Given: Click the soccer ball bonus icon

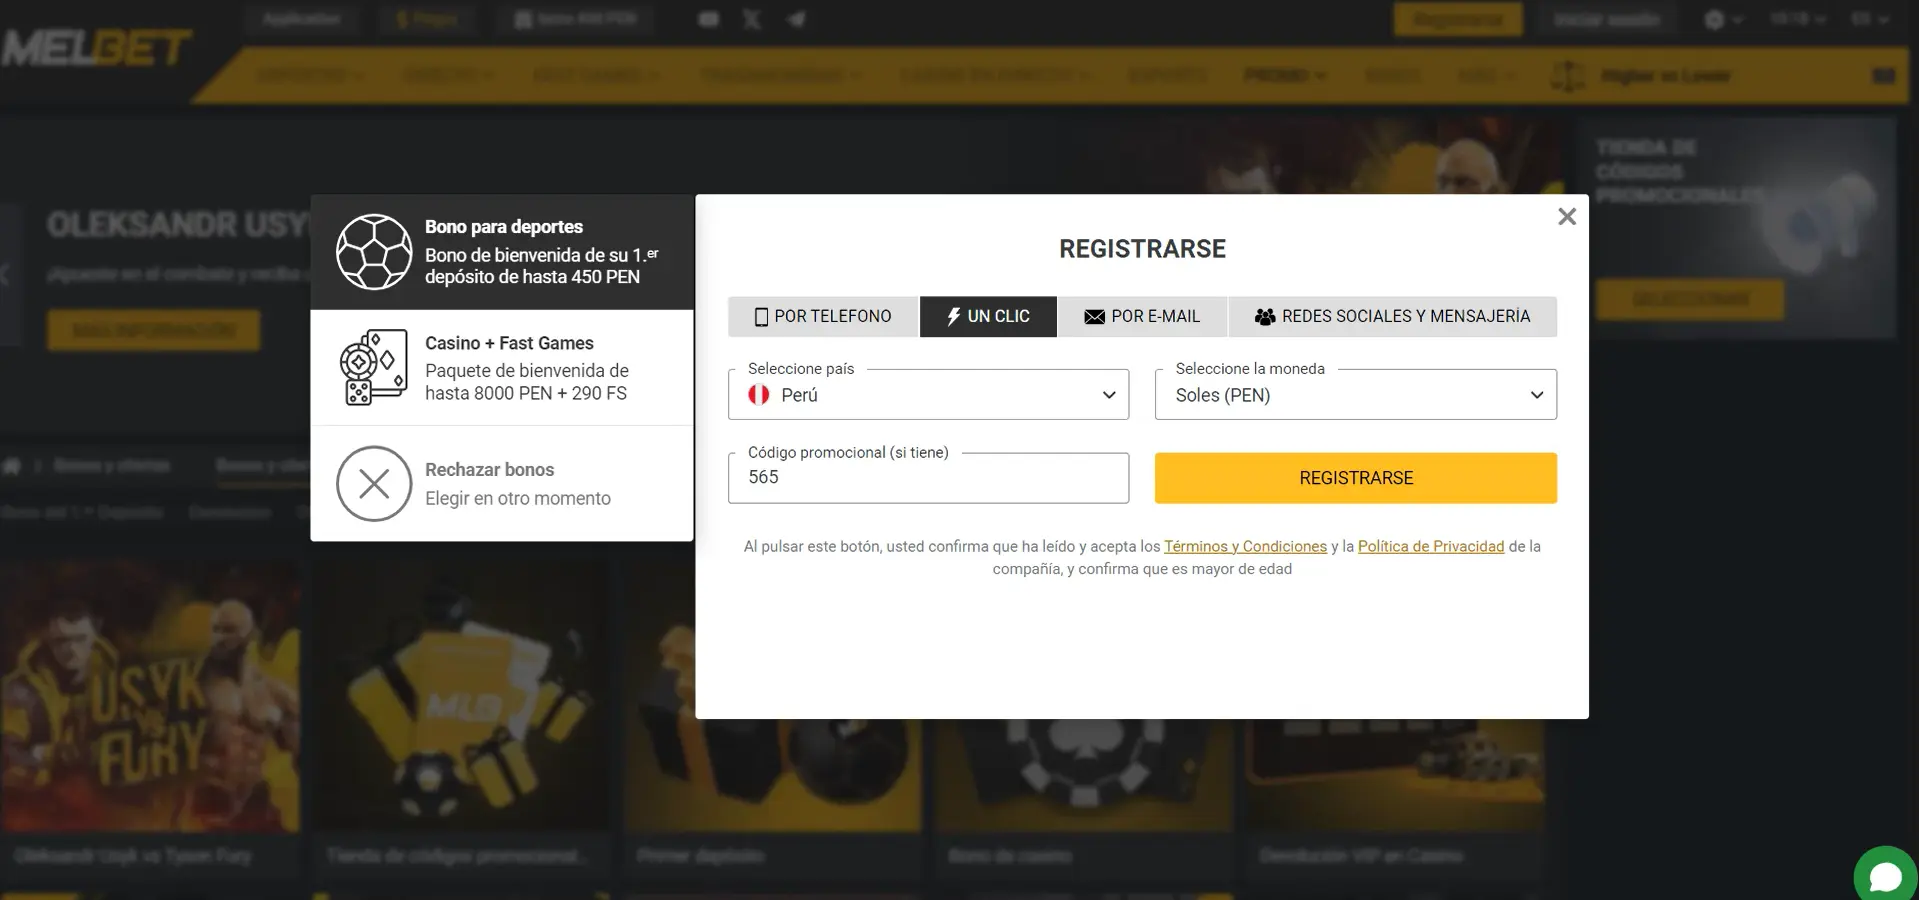Looking at the screenshot, I should (374, 252).
